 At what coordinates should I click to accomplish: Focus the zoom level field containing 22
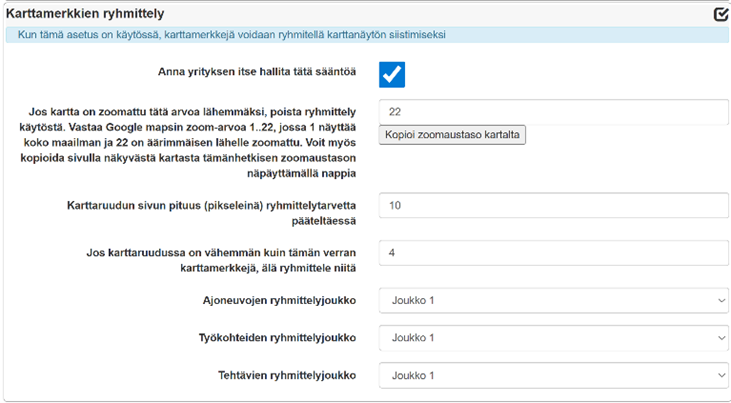(x=553, y=111)
